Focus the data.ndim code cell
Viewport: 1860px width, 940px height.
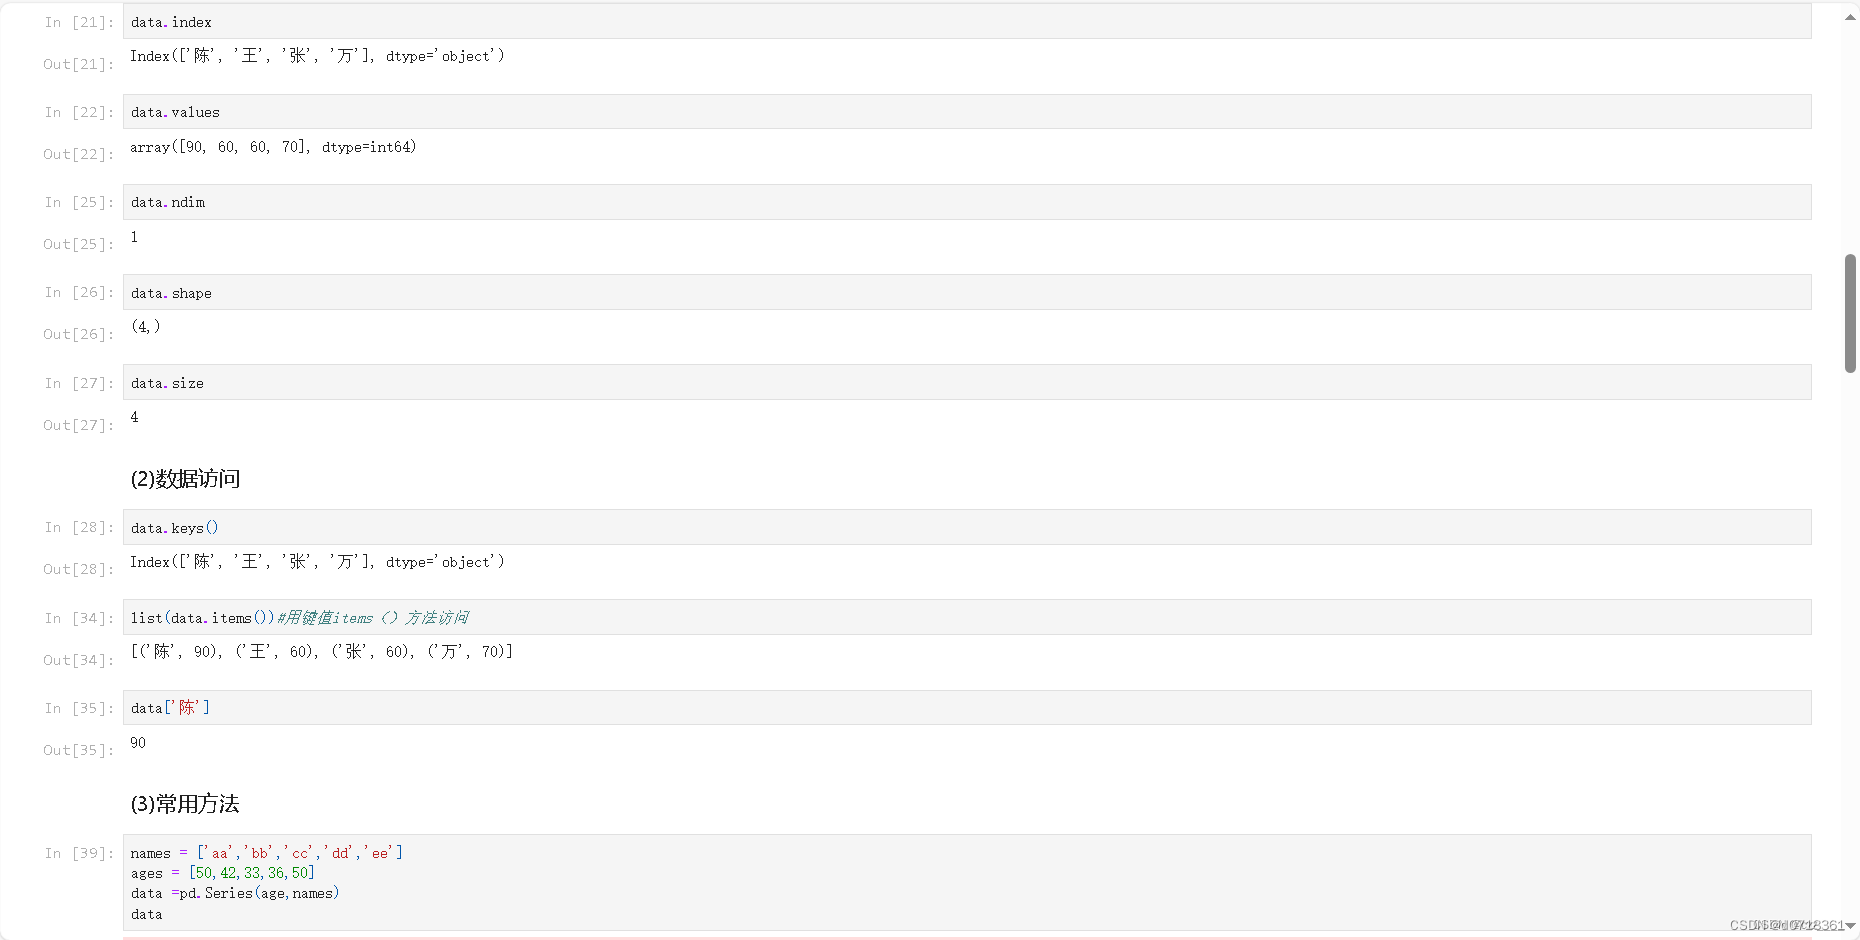coord(967,202)
